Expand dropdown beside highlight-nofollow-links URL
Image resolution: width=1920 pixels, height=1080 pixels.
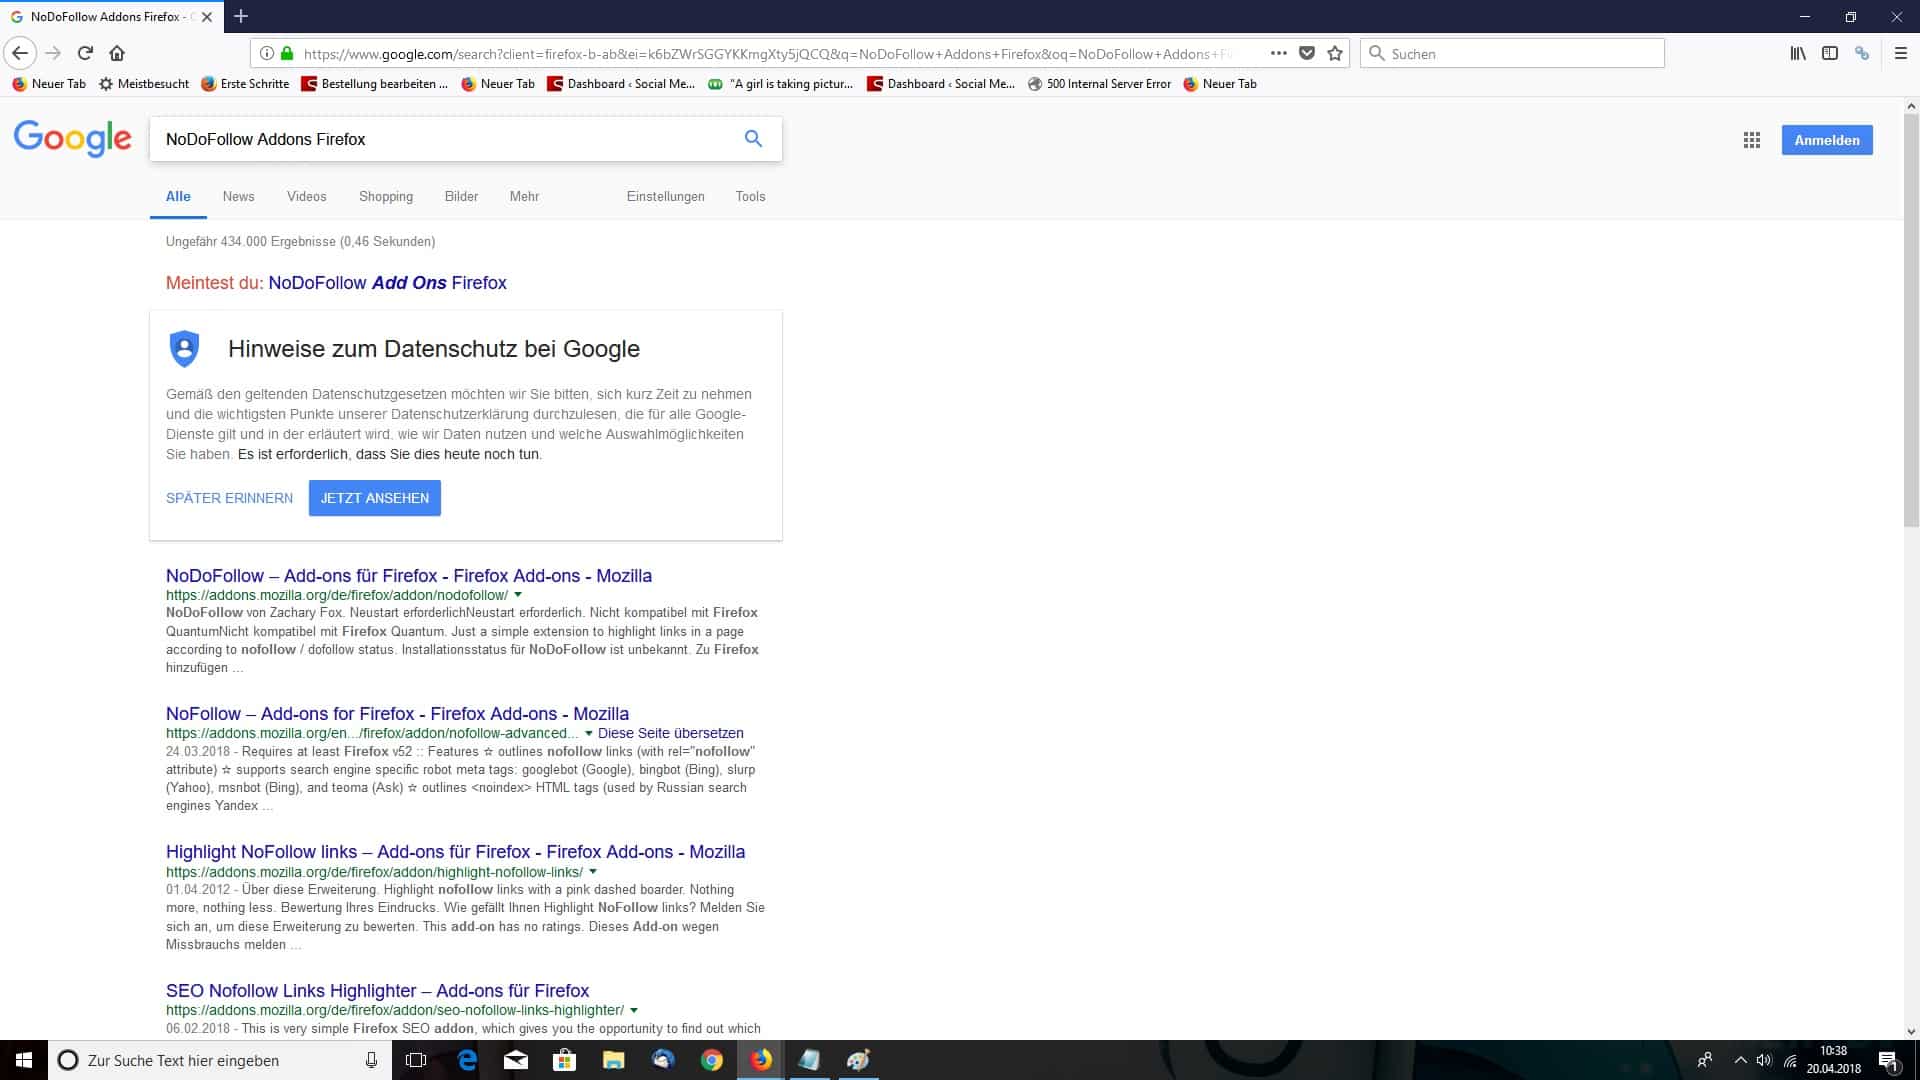[593, 872]
